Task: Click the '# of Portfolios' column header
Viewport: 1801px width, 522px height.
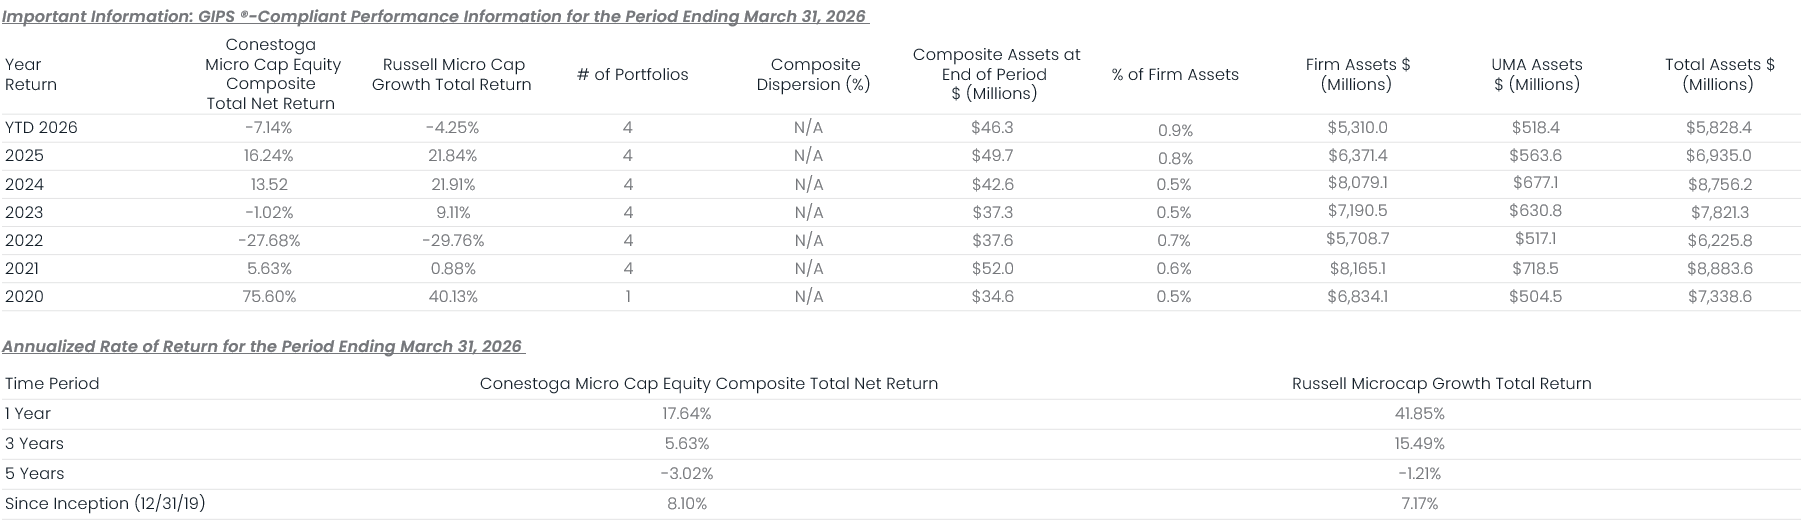Action: tap(632, 74)
